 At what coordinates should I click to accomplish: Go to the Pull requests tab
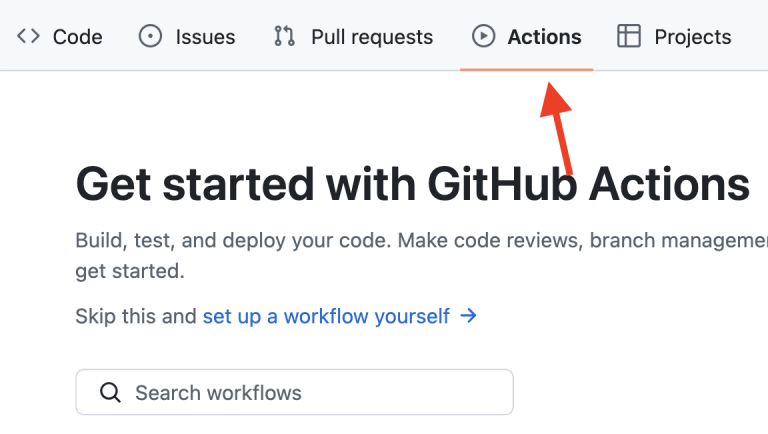371,37
